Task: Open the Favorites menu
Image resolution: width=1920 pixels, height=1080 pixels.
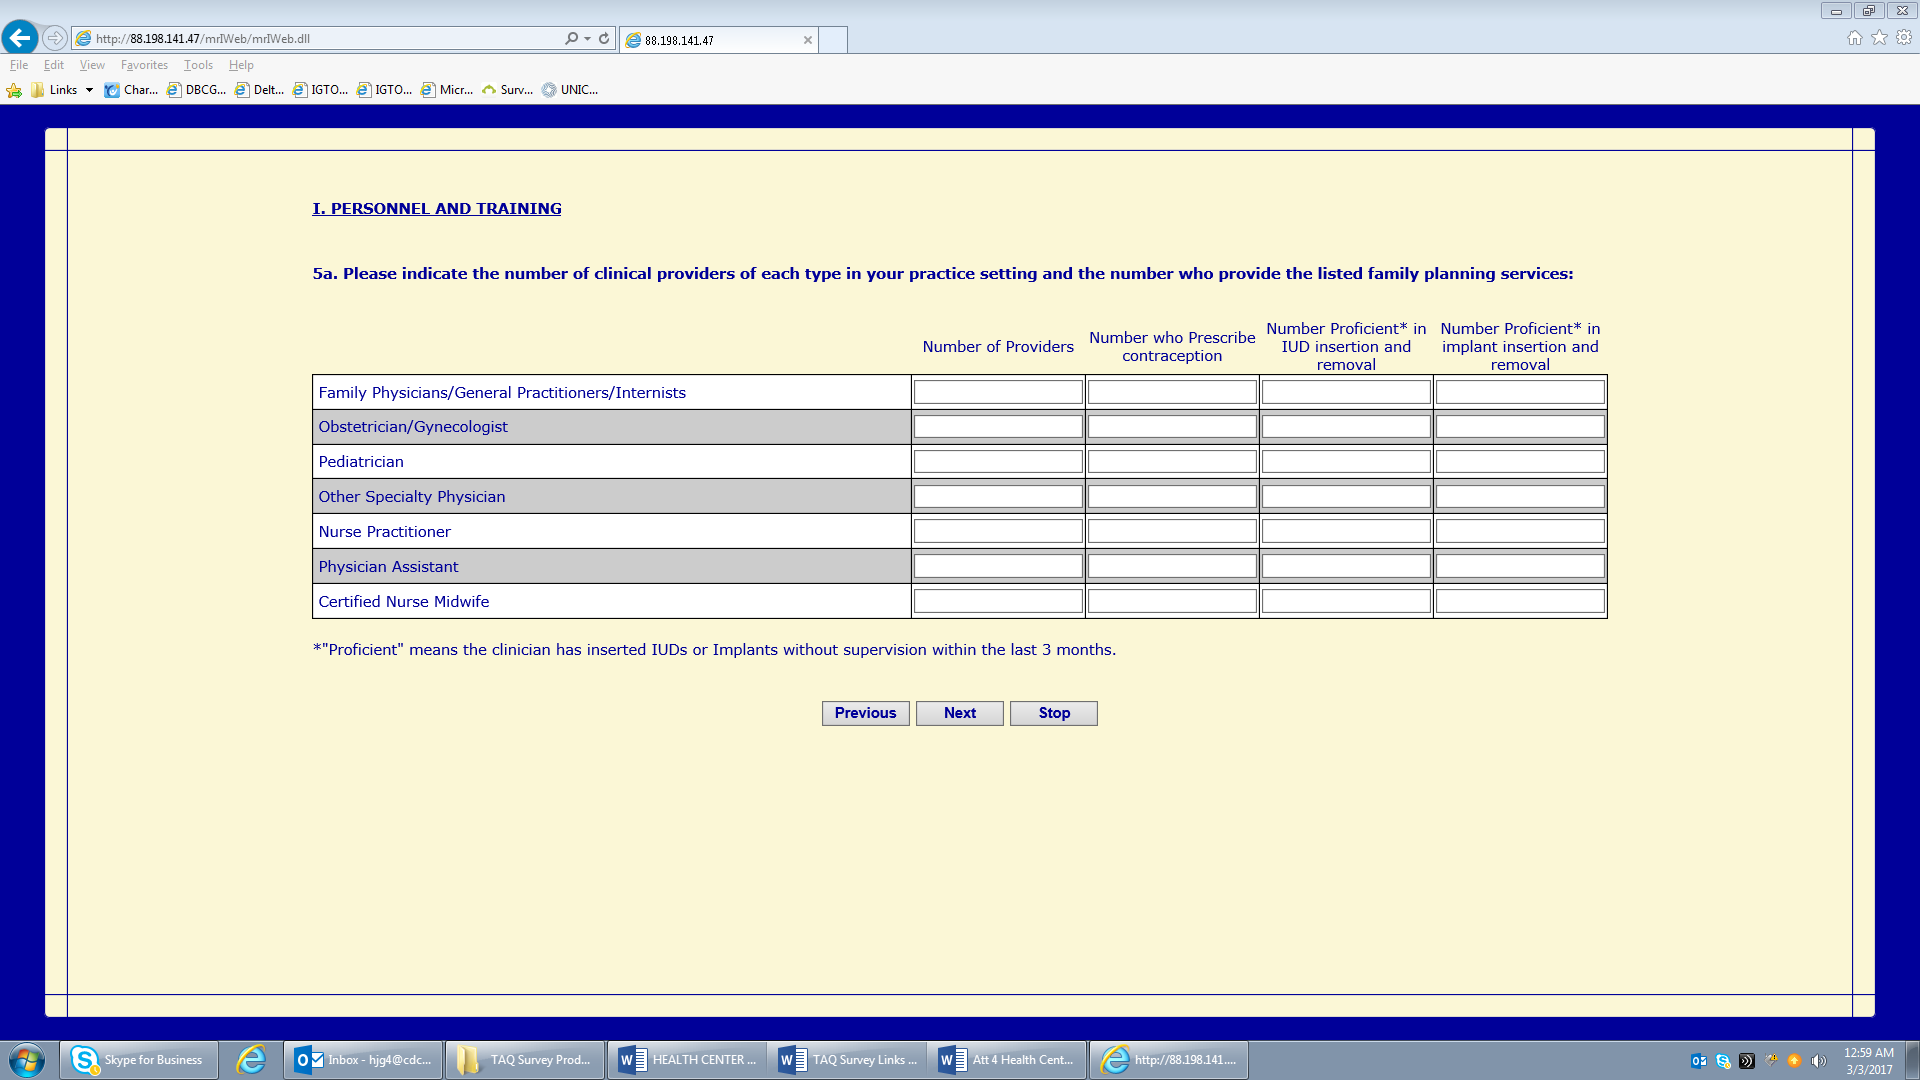Action: point(144,65)
